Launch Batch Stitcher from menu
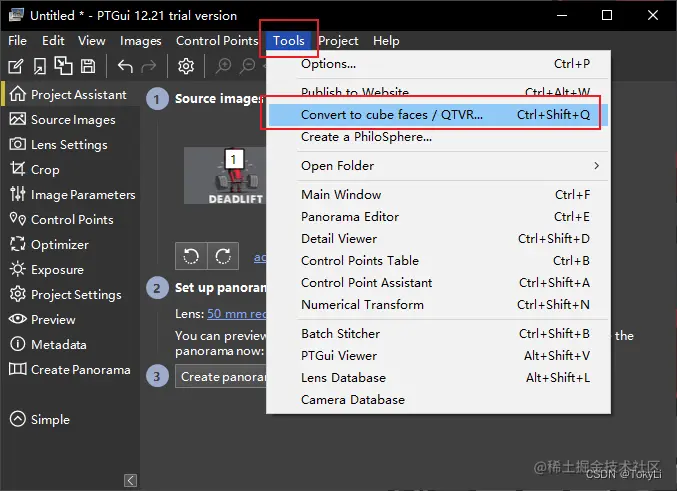The image size is (677, 491). [438, 334]
